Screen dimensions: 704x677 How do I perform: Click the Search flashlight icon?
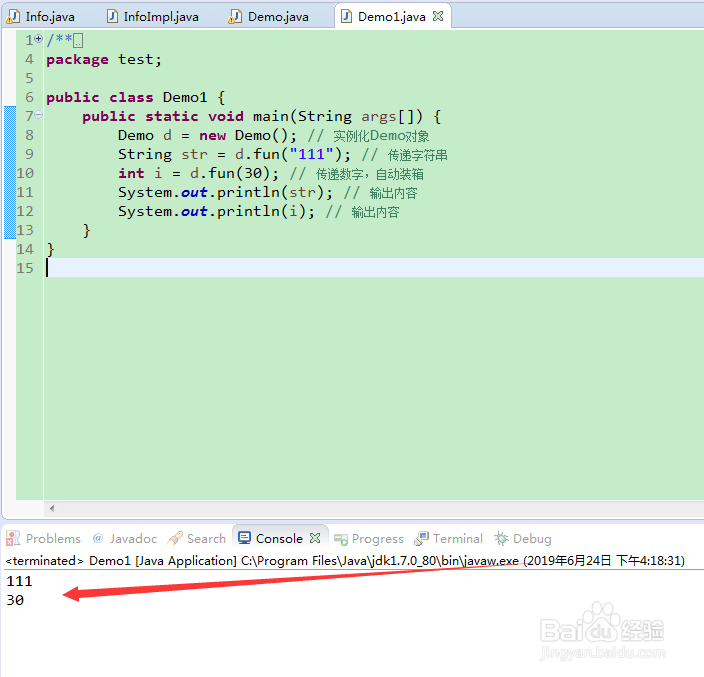click(x=175, y=538)
